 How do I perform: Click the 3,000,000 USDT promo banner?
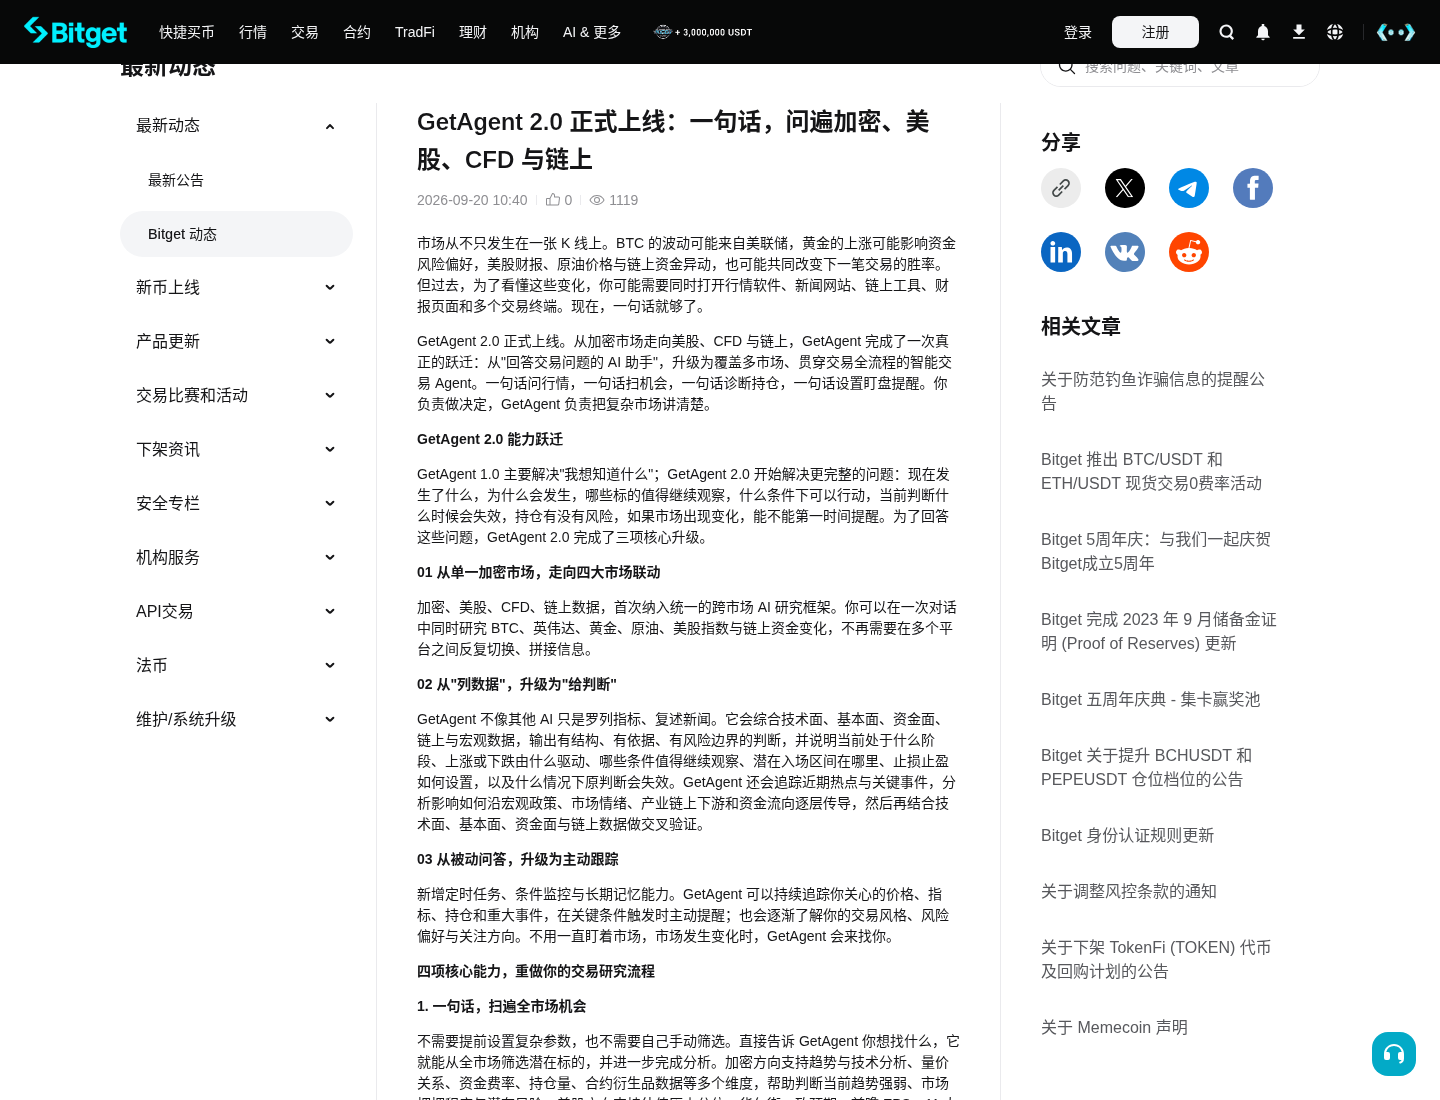pos(703,32)
